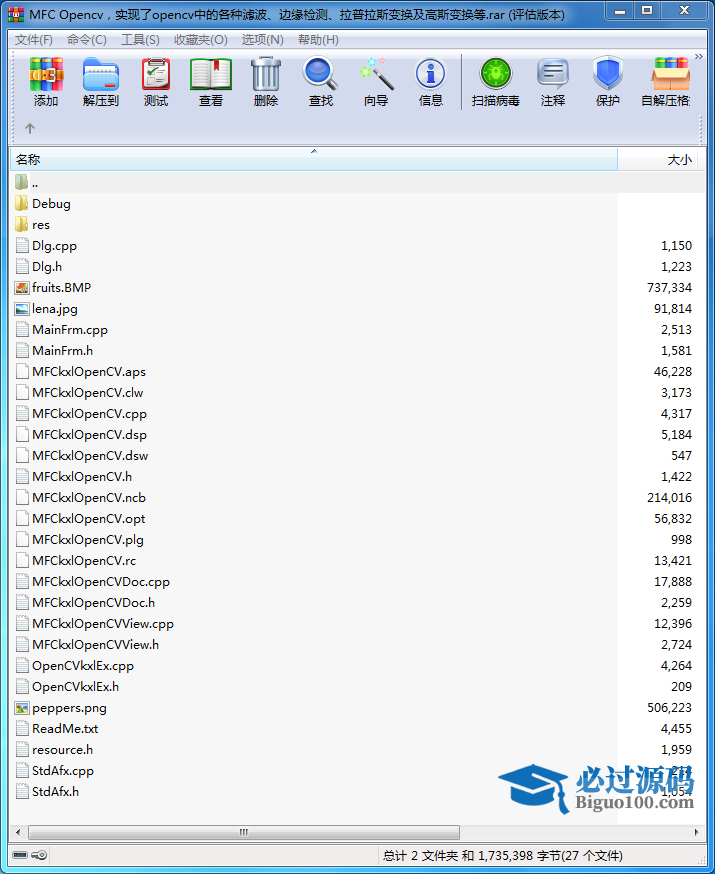
Task: Select the MFCkxlOpenCV.dsp file
Action: pyautogui.click(x=89, y=435)
